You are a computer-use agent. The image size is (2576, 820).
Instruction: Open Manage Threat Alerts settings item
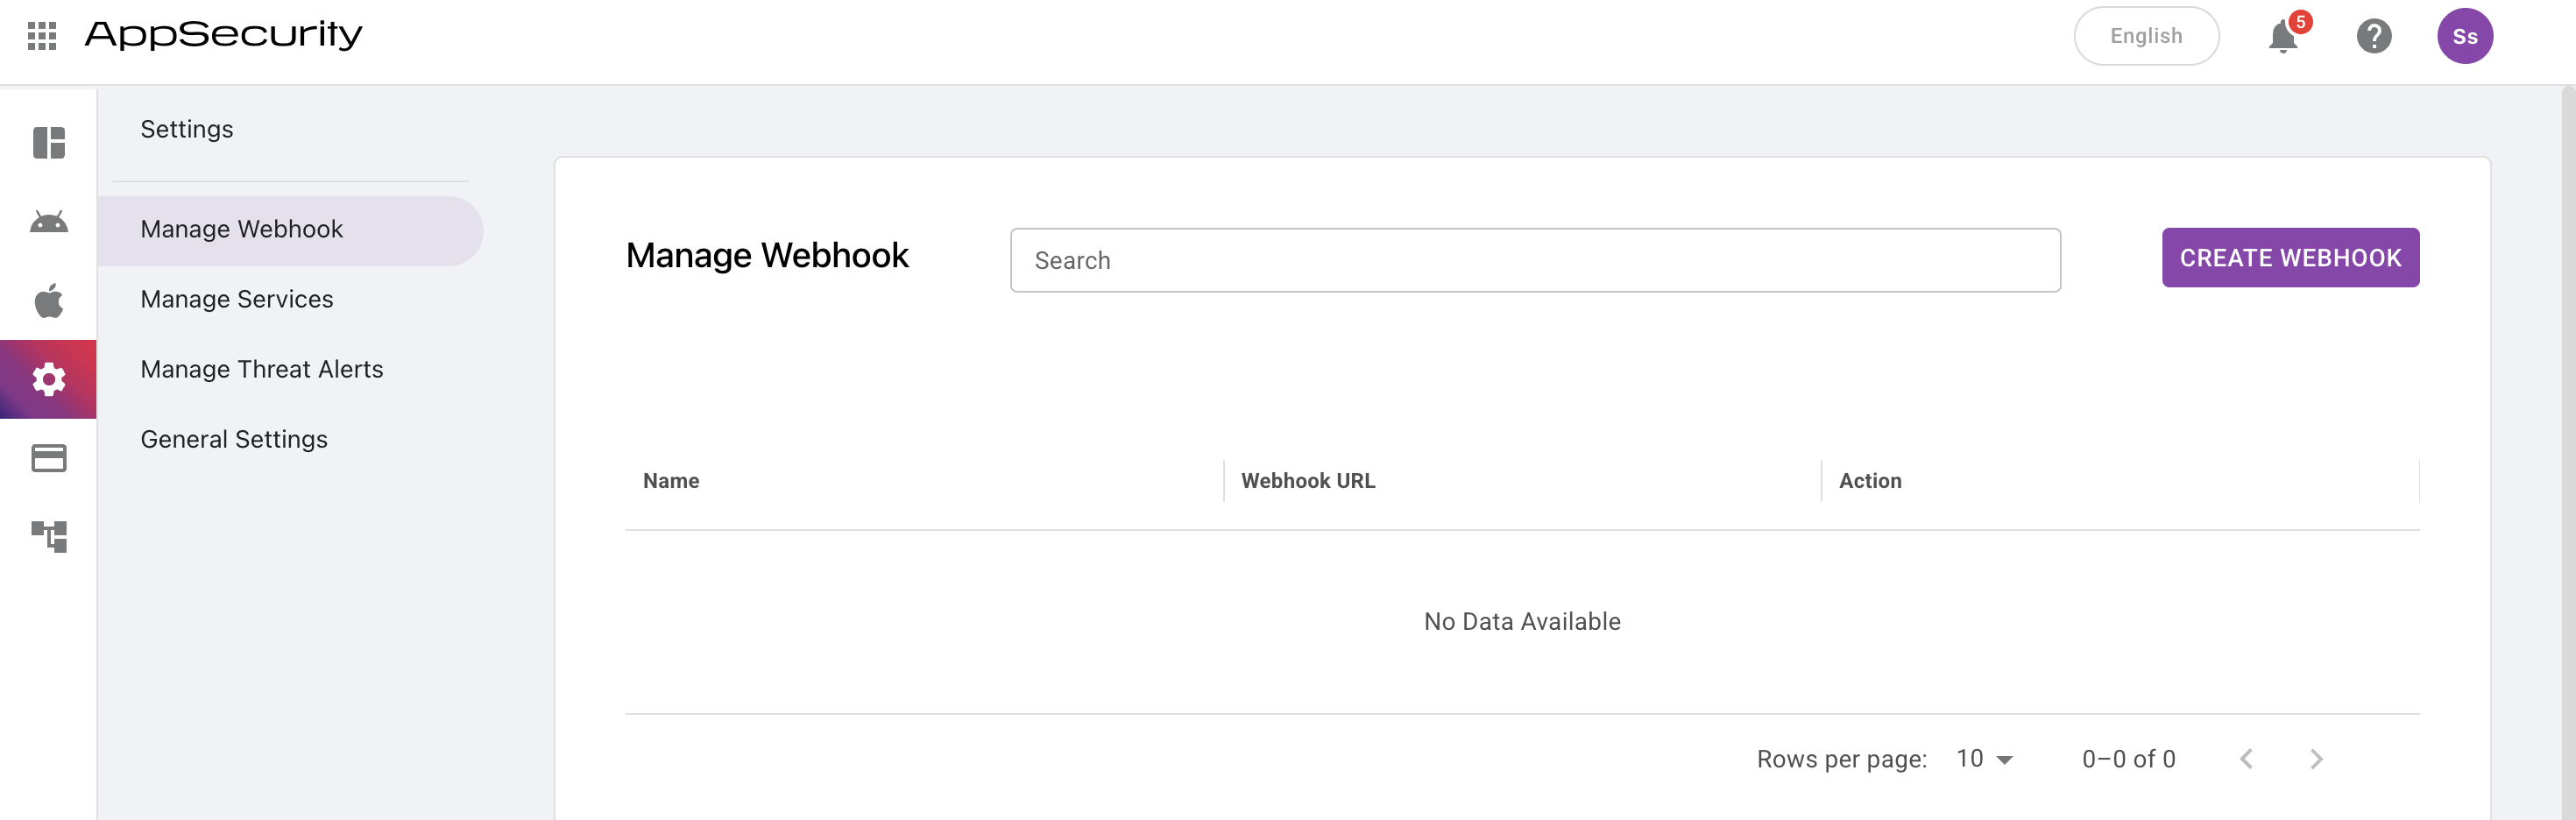tap(262, 370)
